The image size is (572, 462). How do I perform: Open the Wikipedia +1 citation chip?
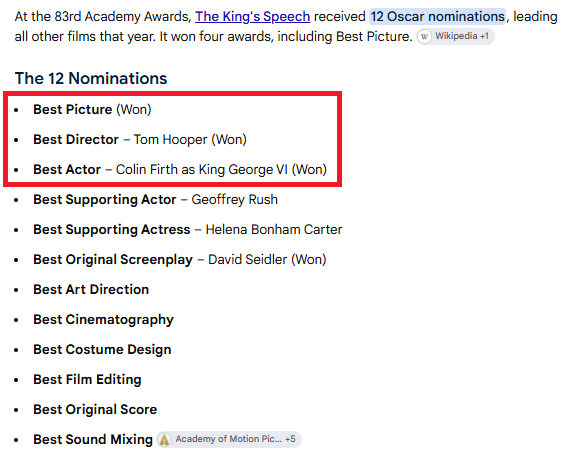click(456, 36)
